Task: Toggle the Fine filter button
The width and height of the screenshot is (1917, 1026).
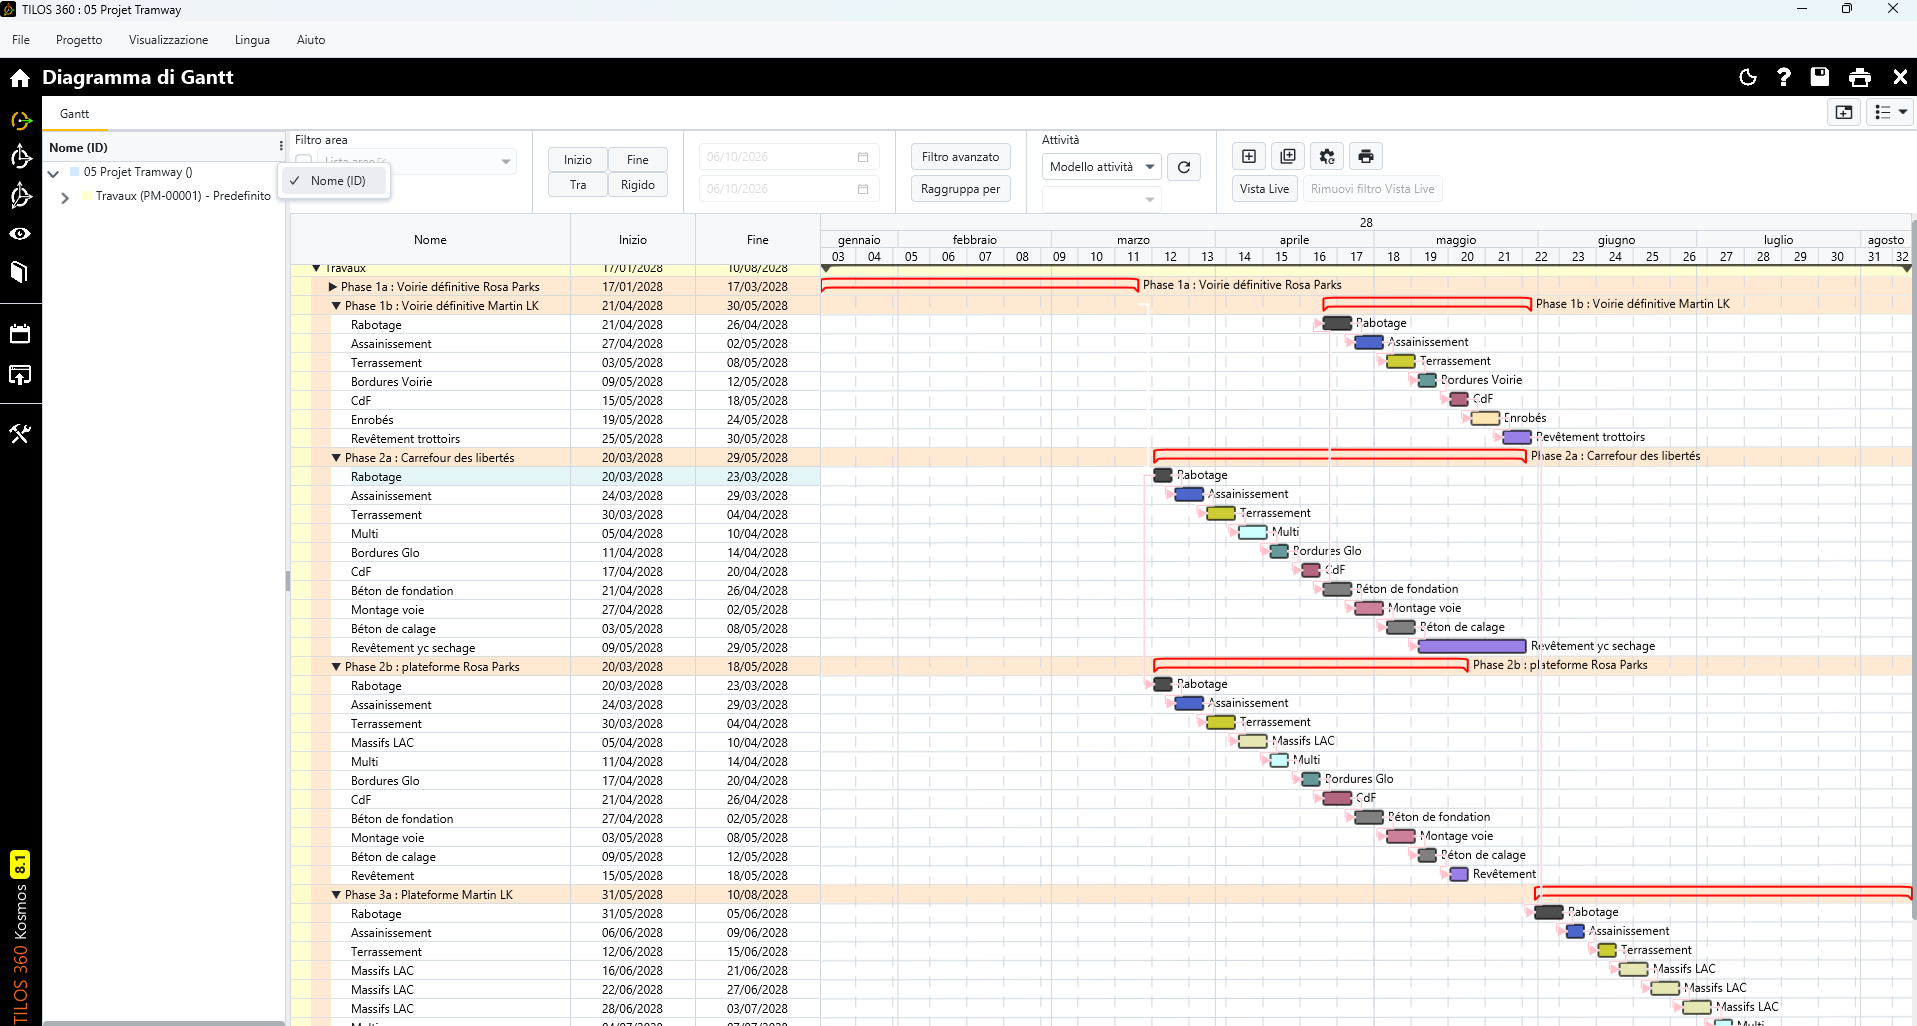Action: pos(638,160)
